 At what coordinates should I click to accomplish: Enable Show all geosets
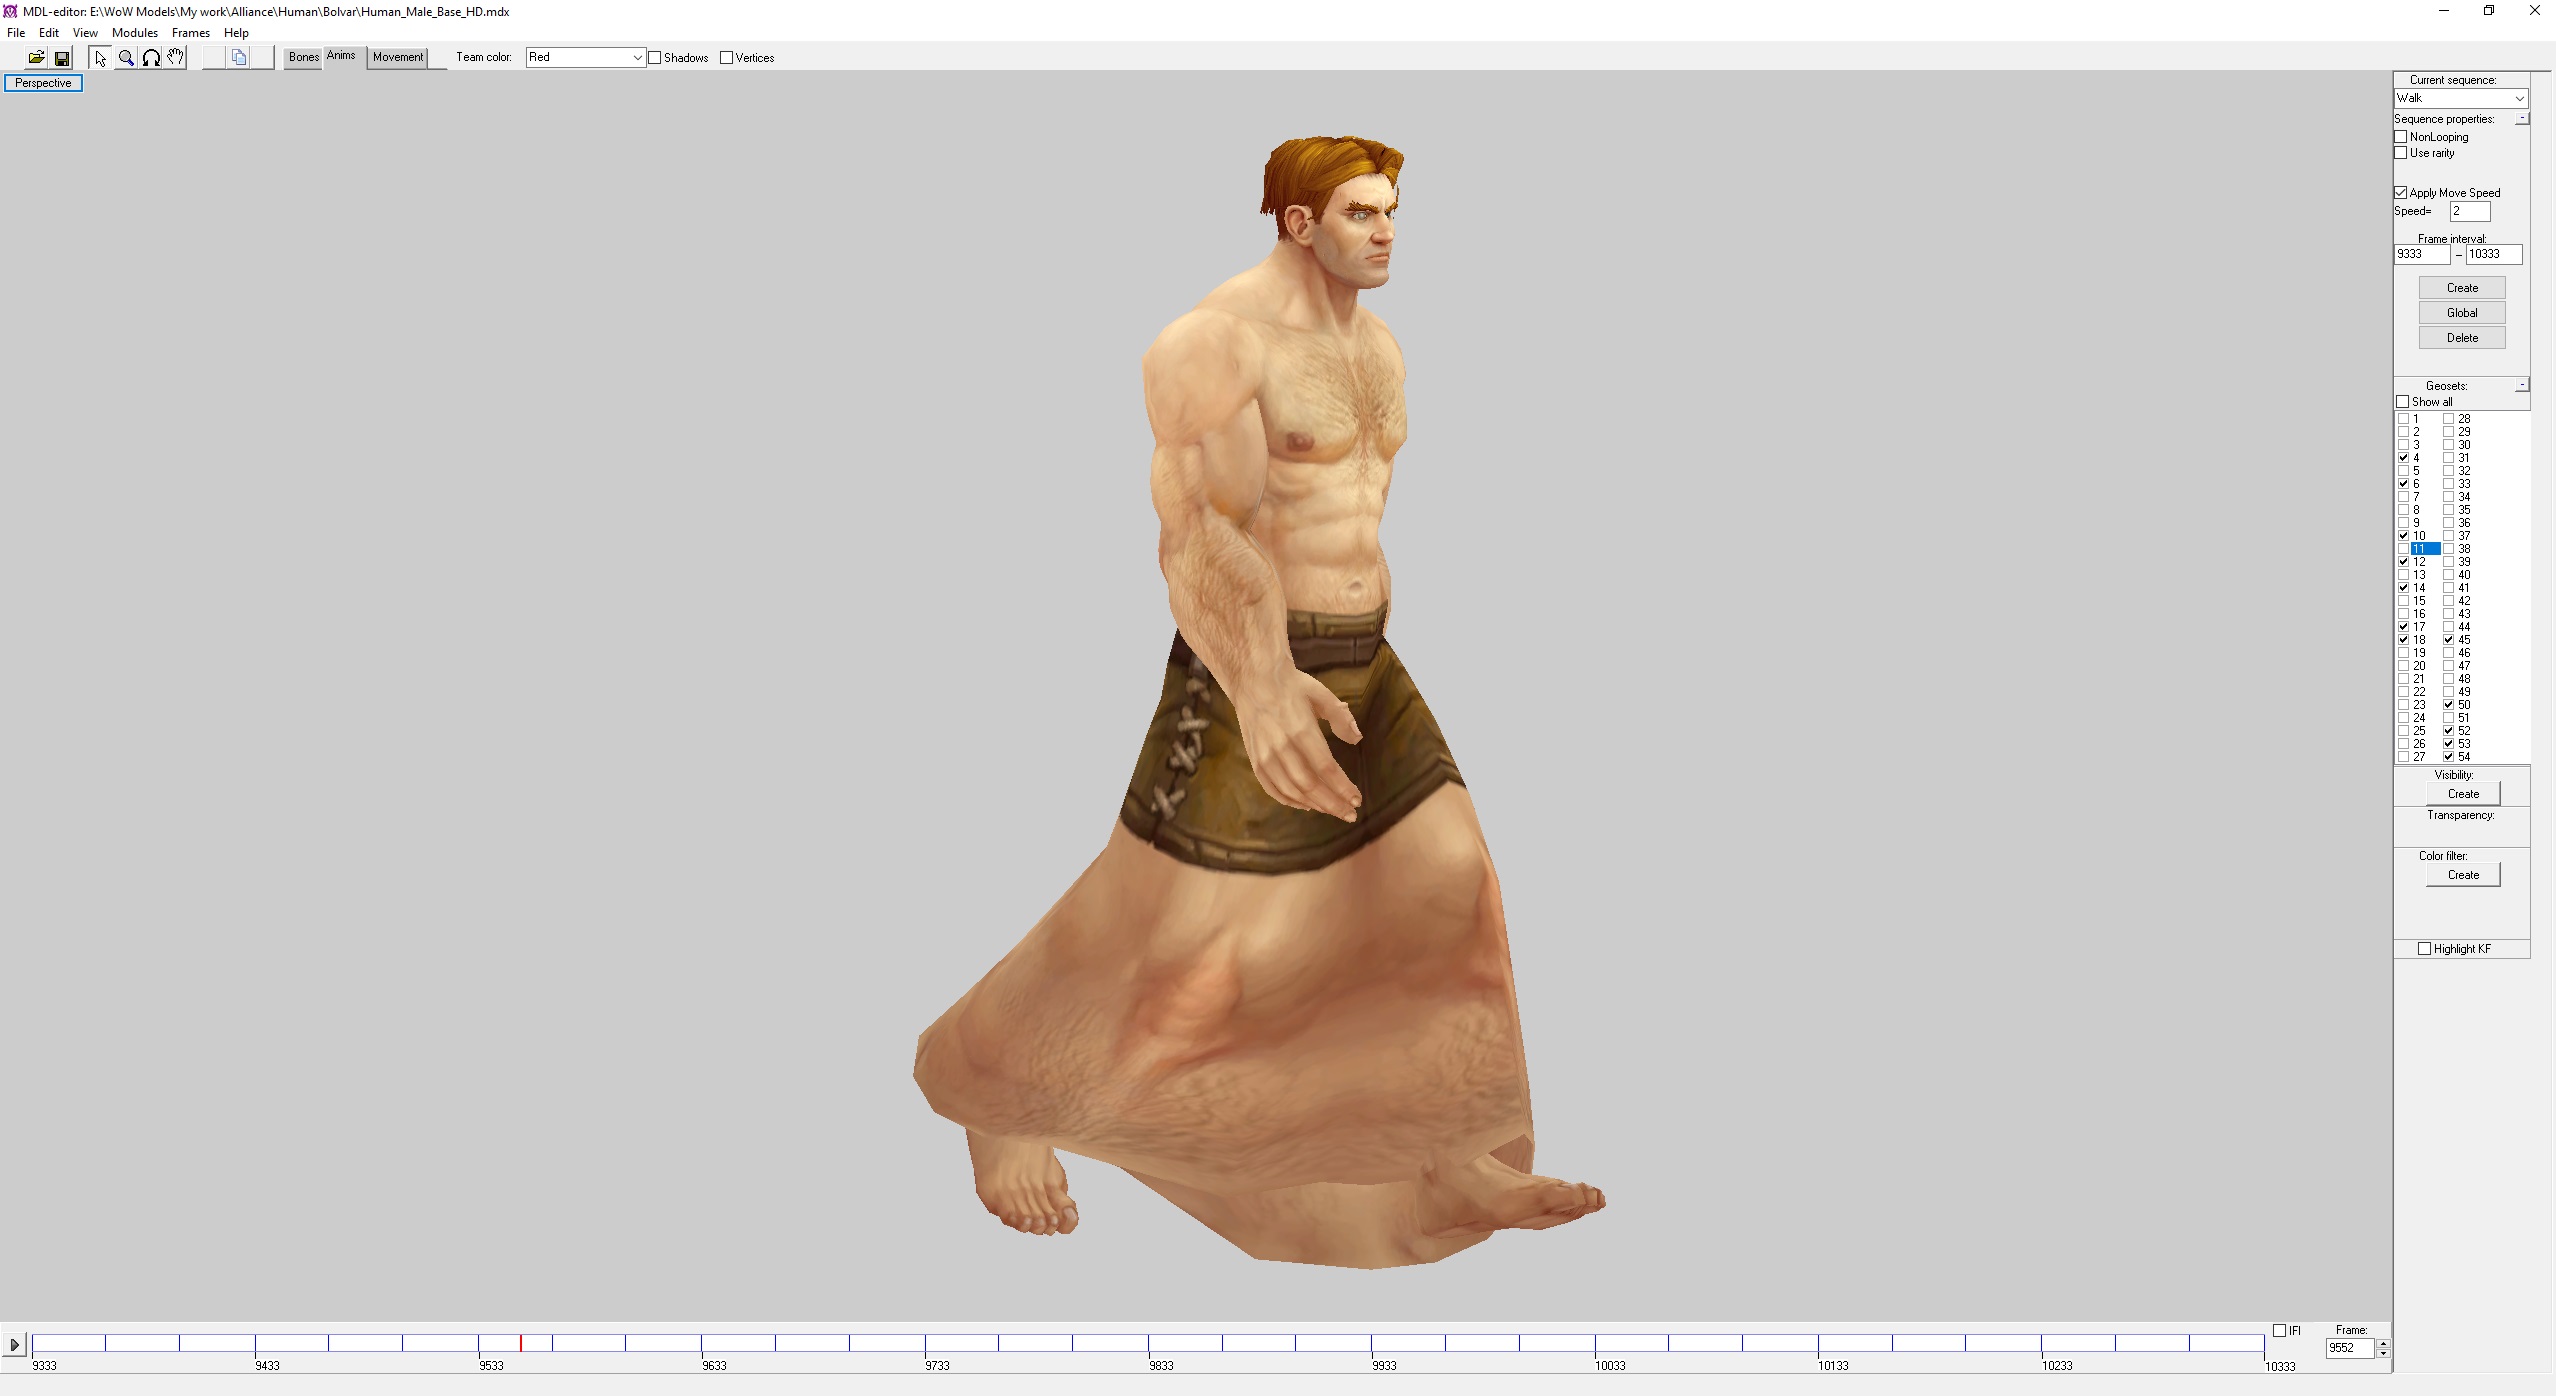pos(2403,402)
